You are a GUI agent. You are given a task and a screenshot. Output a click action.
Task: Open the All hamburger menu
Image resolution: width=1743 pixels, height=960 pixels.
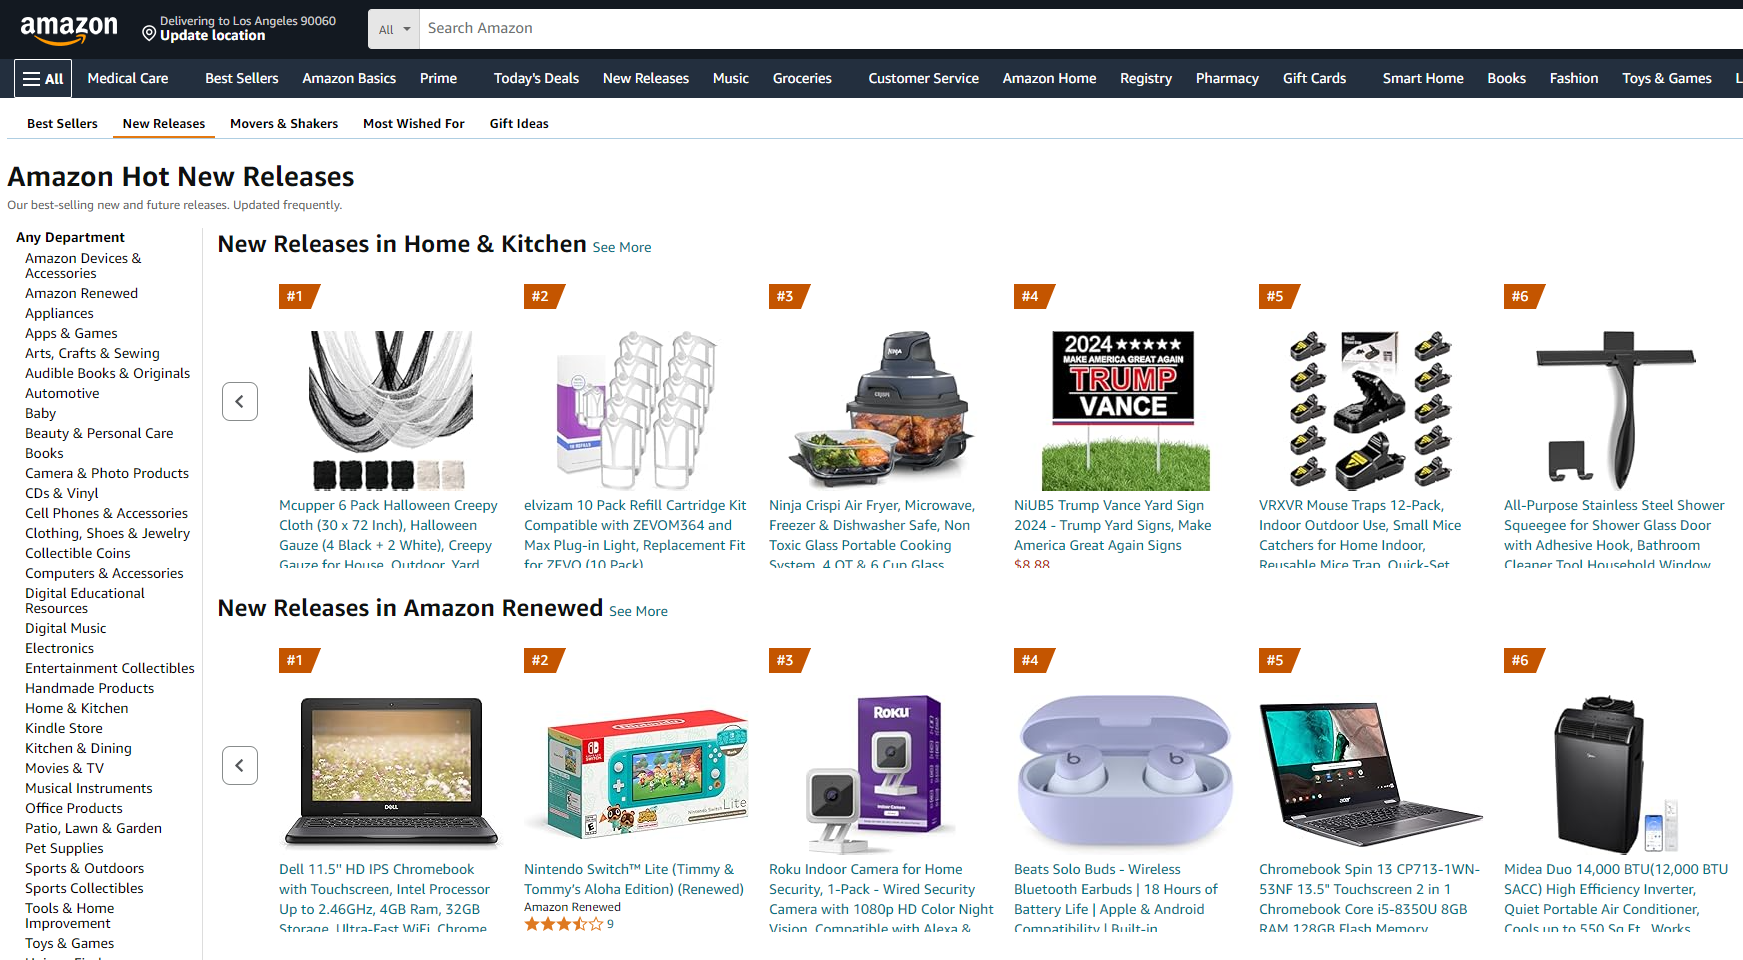click(x=43, y=78)
